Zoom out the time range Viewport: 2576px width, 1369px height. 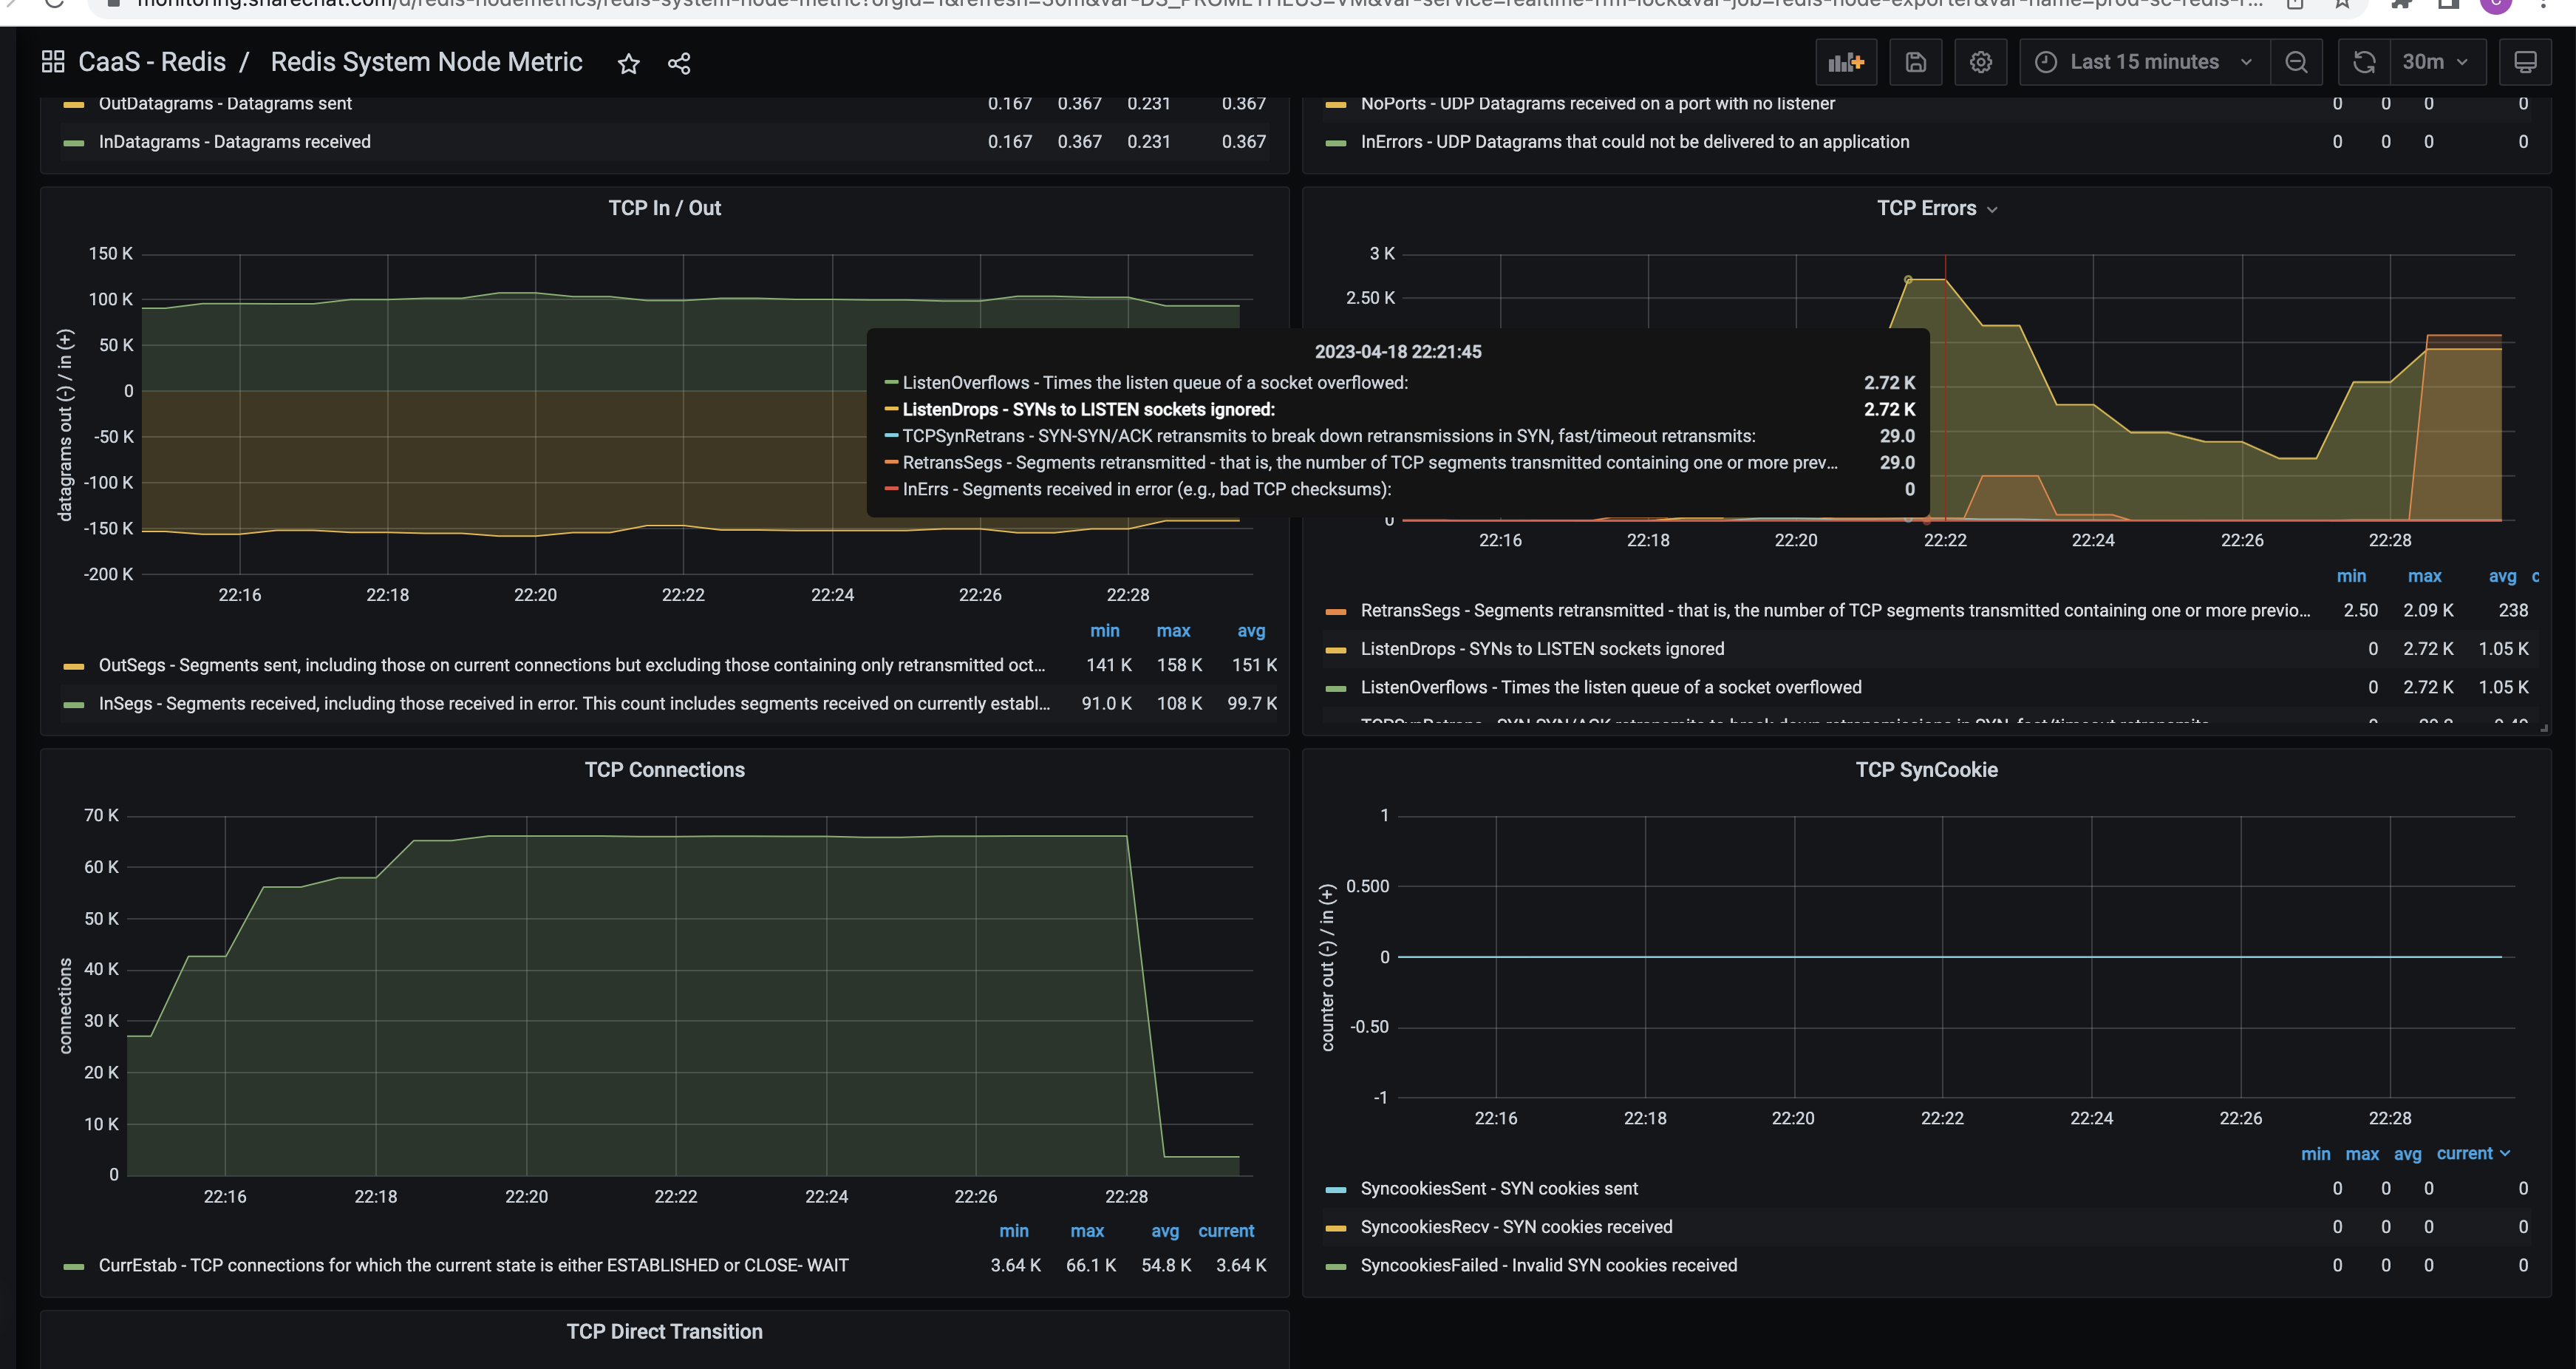[2296, 61]
